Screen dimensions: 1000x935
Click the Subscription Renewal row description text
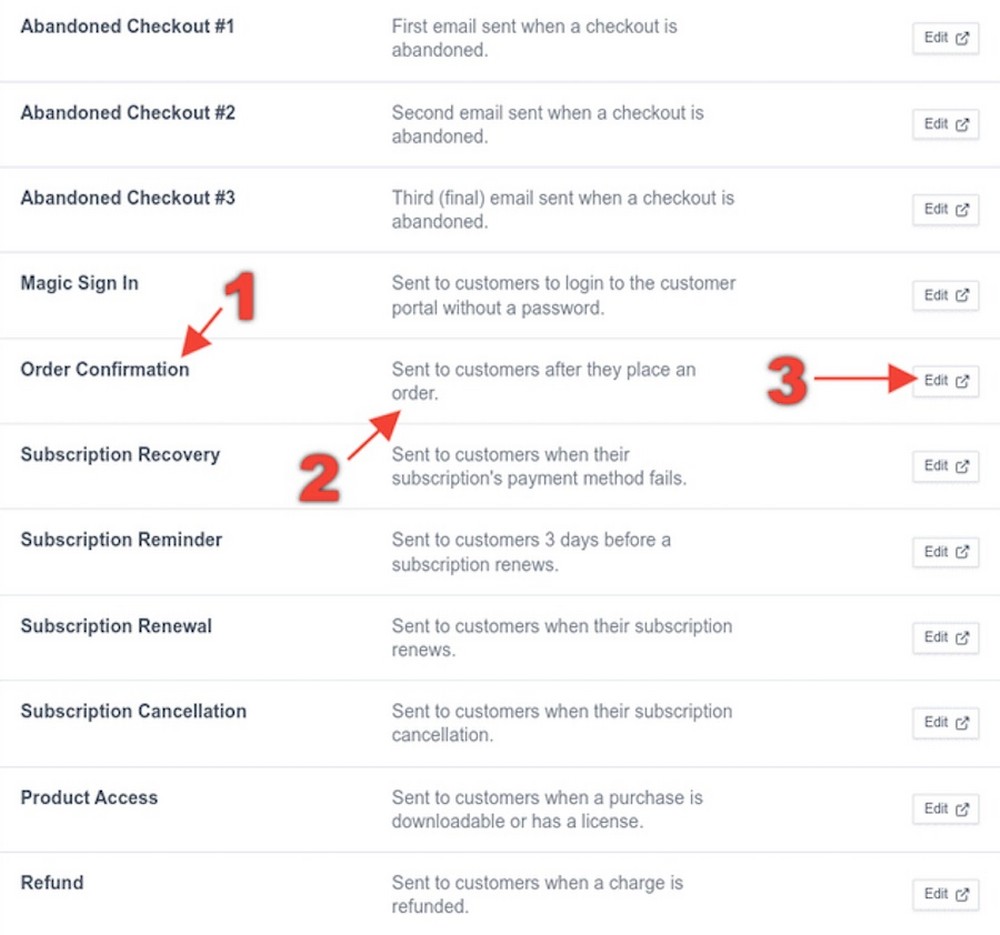click(x=560, y=637)
